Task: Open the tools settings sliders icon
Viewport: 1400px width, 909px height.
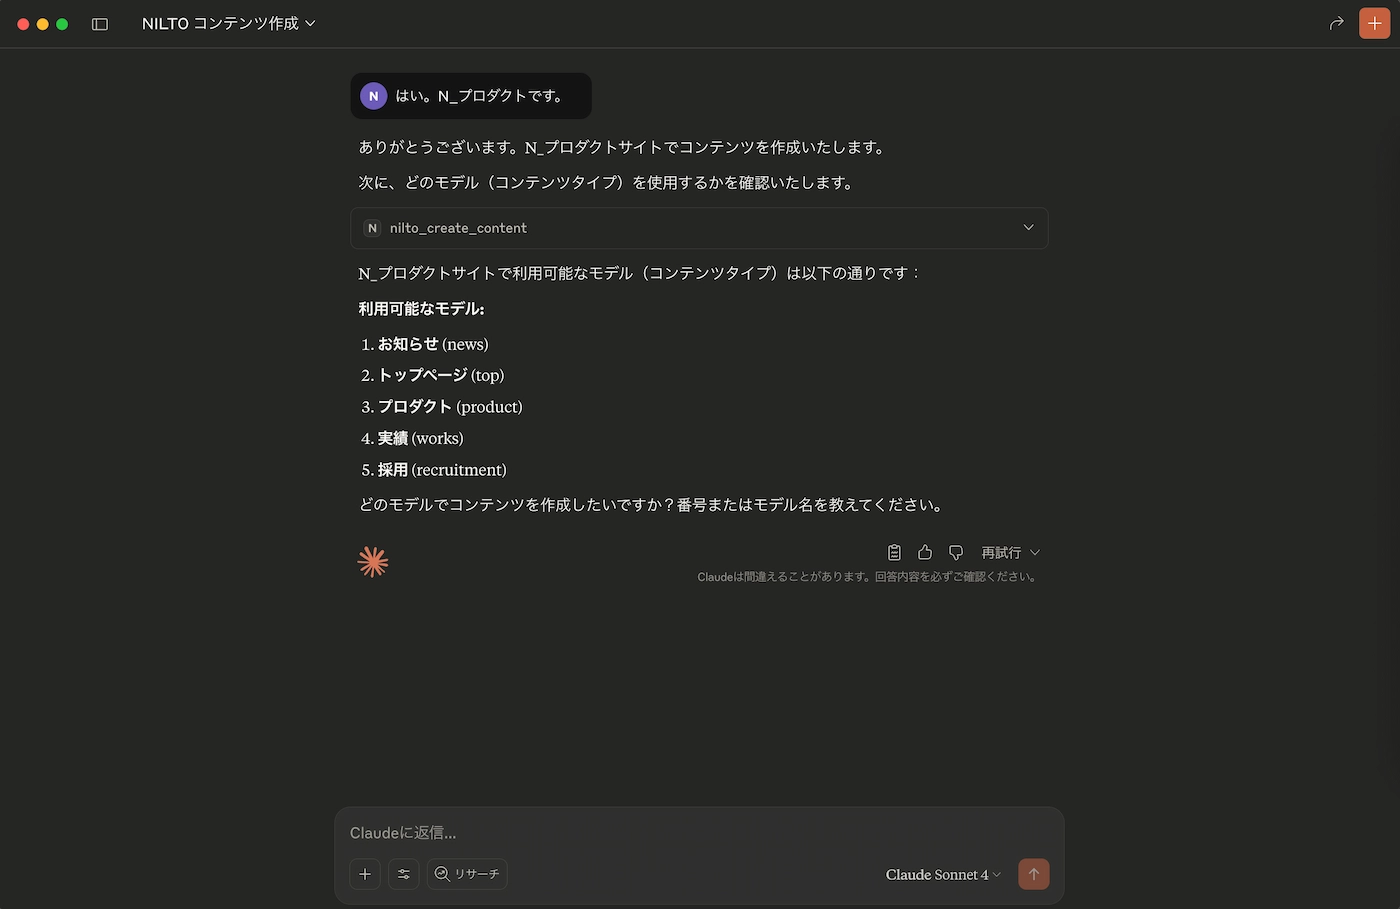Action: [404, 874]
